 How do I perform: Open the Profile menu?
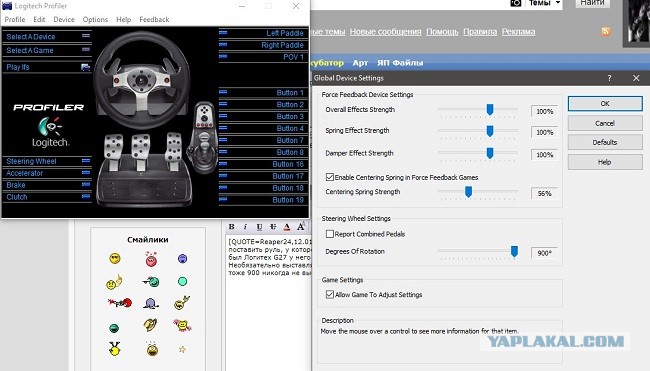coord(15,19)
